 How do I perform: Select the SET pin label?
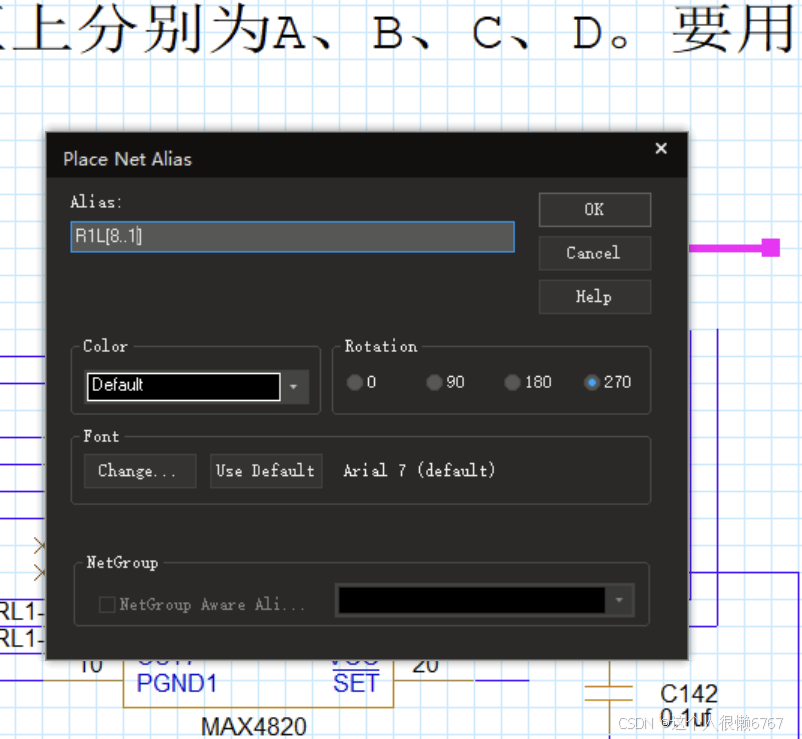(x=355, y=683)
